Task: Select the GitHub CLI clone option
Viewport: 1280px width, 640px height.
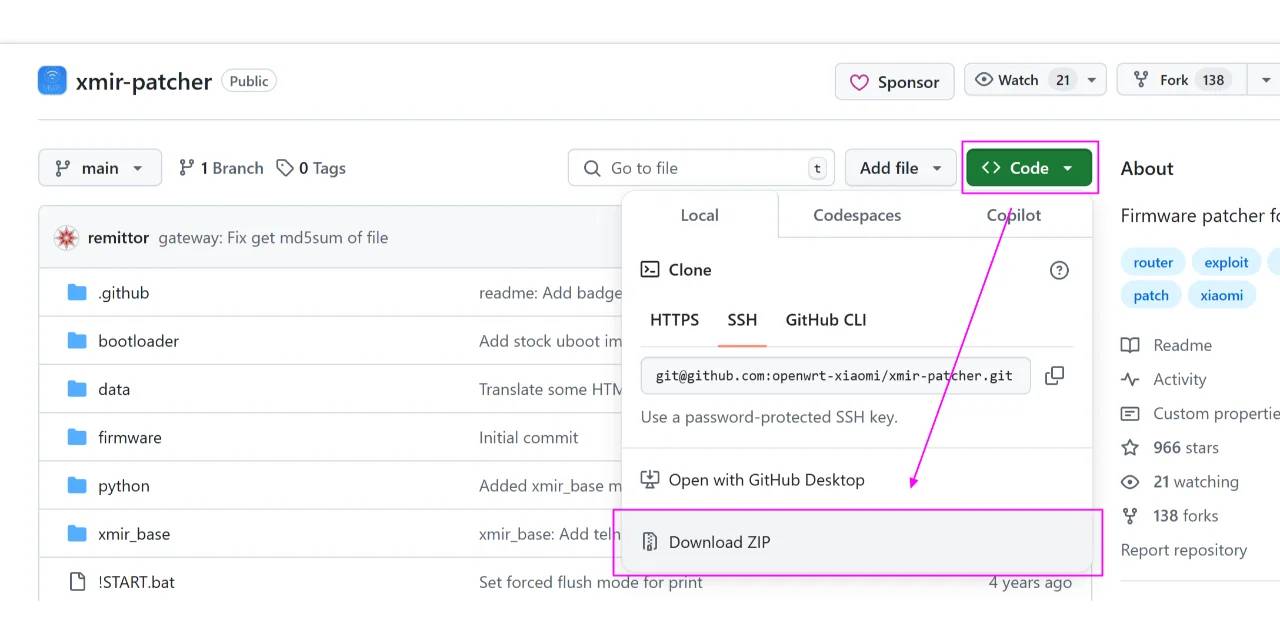Action: (826, 320)
